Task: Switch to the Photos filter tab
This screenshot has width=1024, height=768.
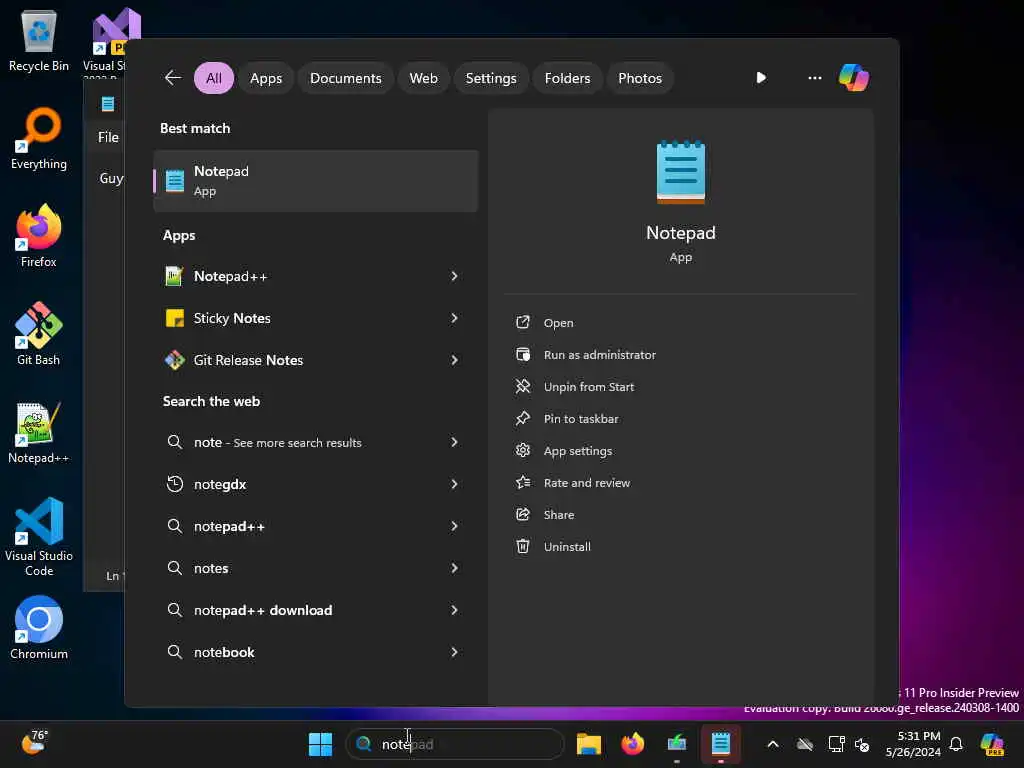Action: tap(639, 78)
